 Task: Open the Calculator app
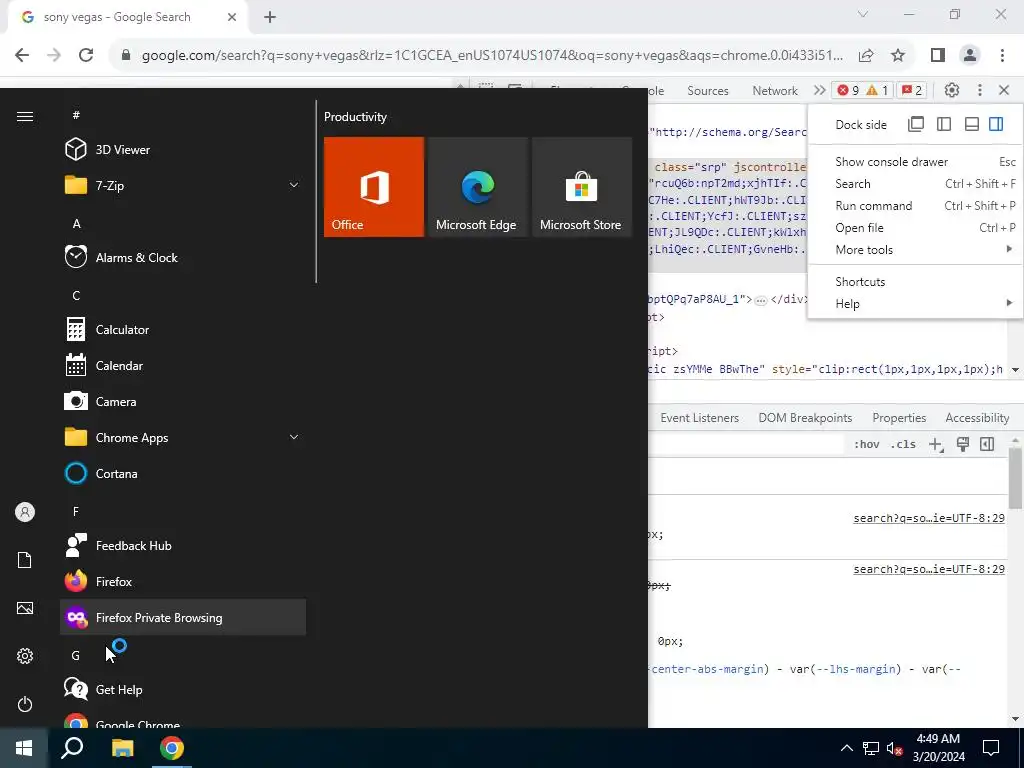coord(183,330)
